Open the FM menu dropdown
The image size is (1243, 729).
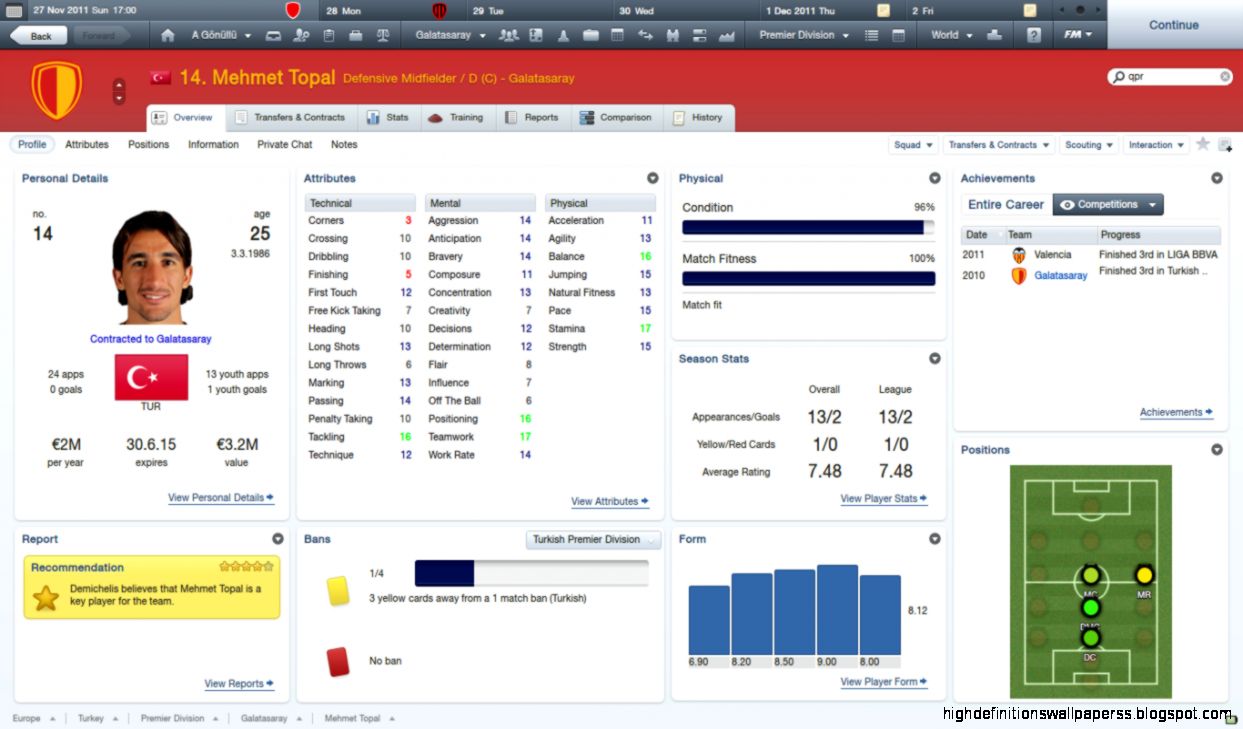point(1077,35)
